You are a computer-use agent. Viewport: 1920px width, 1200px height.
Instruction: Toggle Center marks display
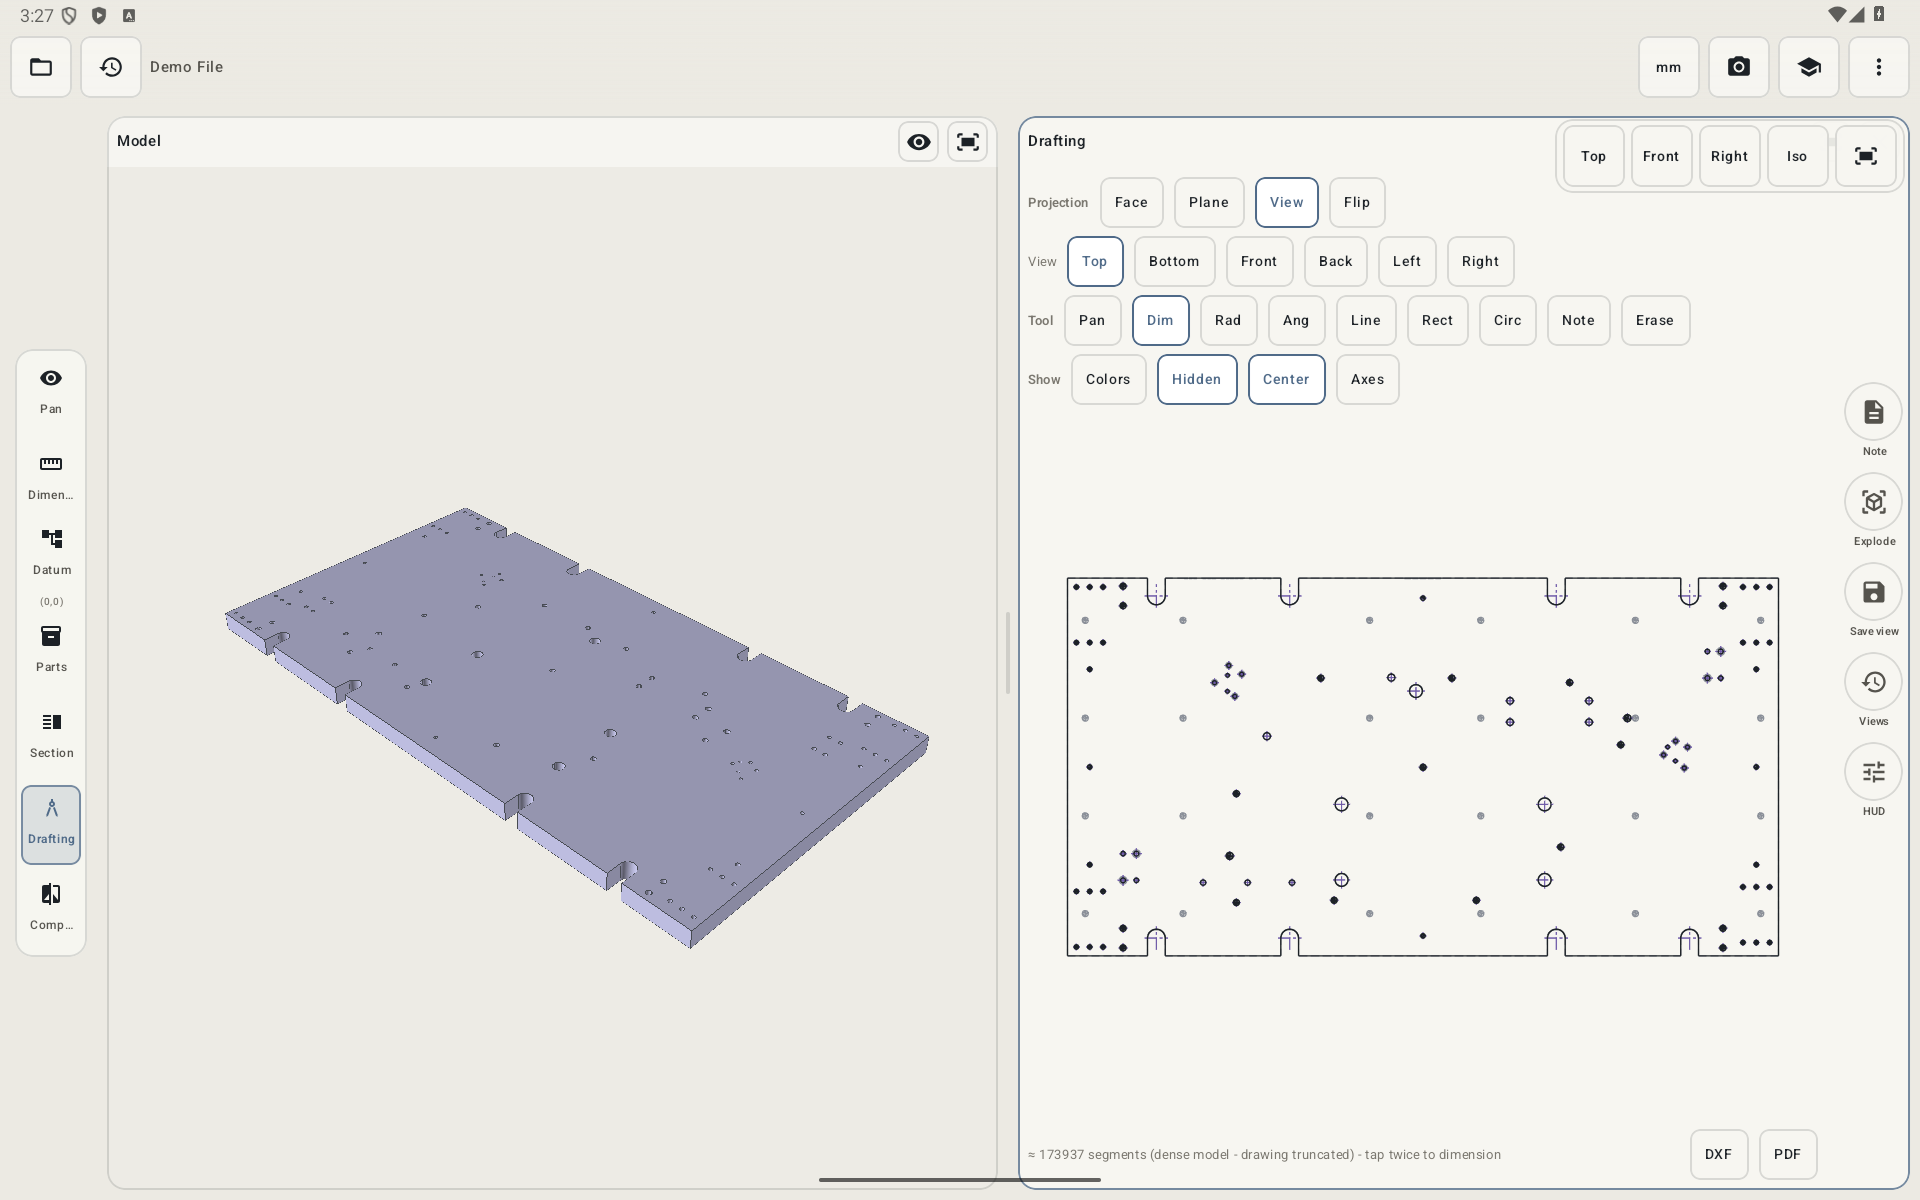tap(1287, 380)
